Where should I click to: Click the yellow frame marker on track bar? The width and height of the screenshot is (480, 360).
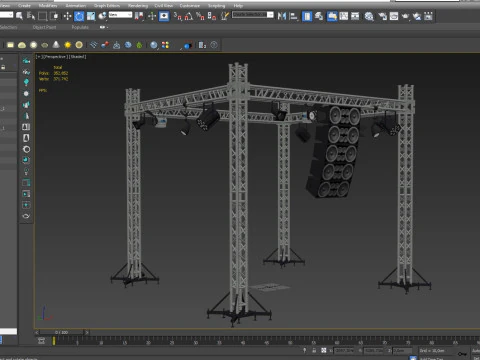pos(54,341)
